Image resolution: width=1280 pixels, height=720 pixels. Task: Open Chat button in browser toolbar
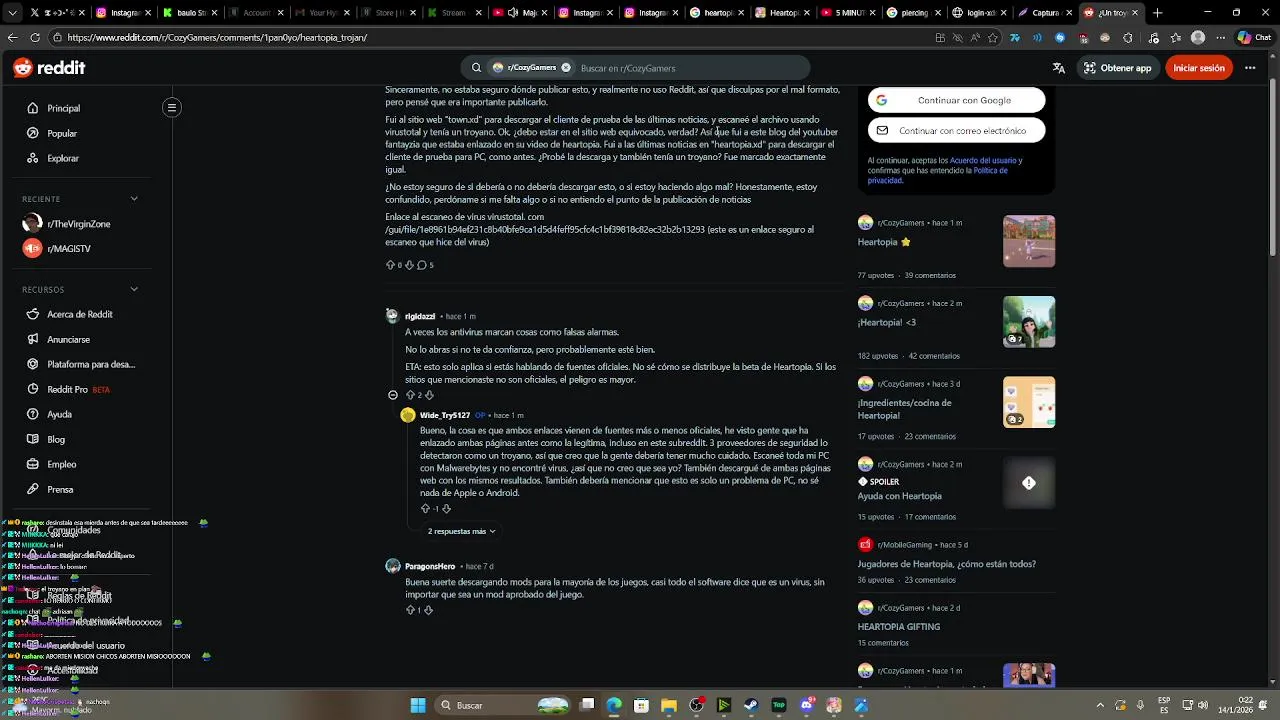point(1254,37)
